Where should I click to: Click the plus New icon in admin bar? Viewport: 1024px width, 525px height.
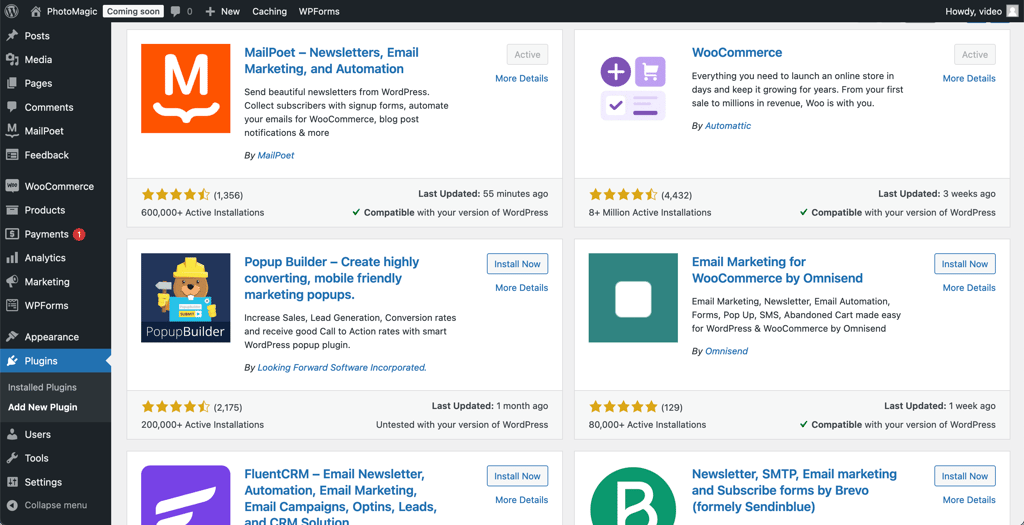tap(210, 11)
